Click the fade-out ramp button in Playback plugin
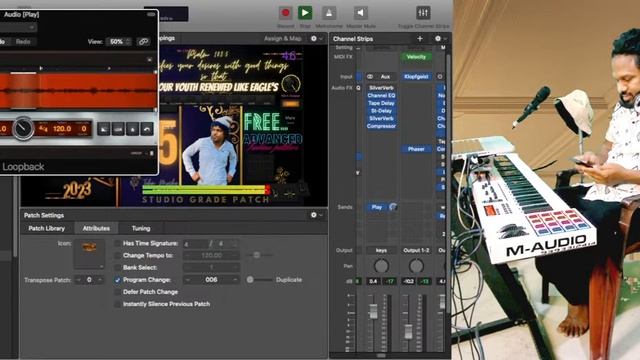 103,129
